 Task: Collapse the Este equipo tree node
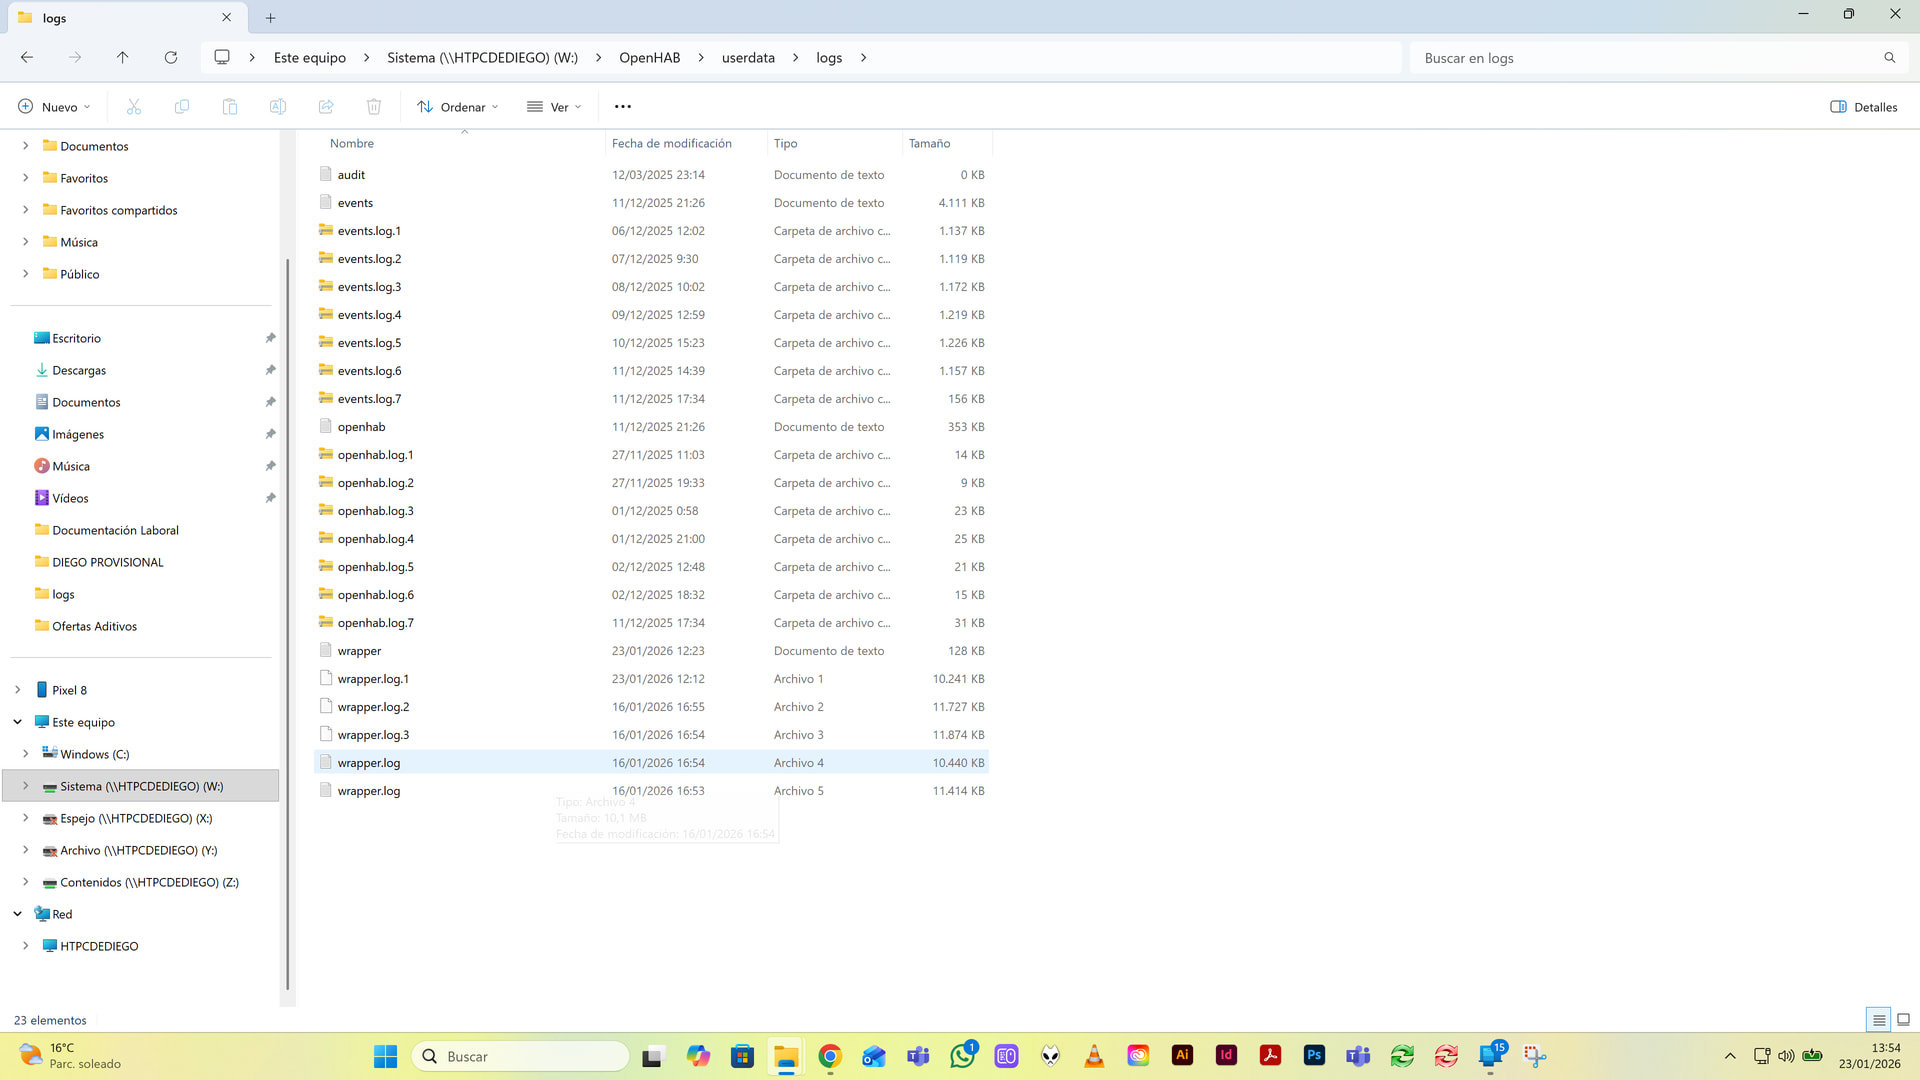(x=18, y=722)
